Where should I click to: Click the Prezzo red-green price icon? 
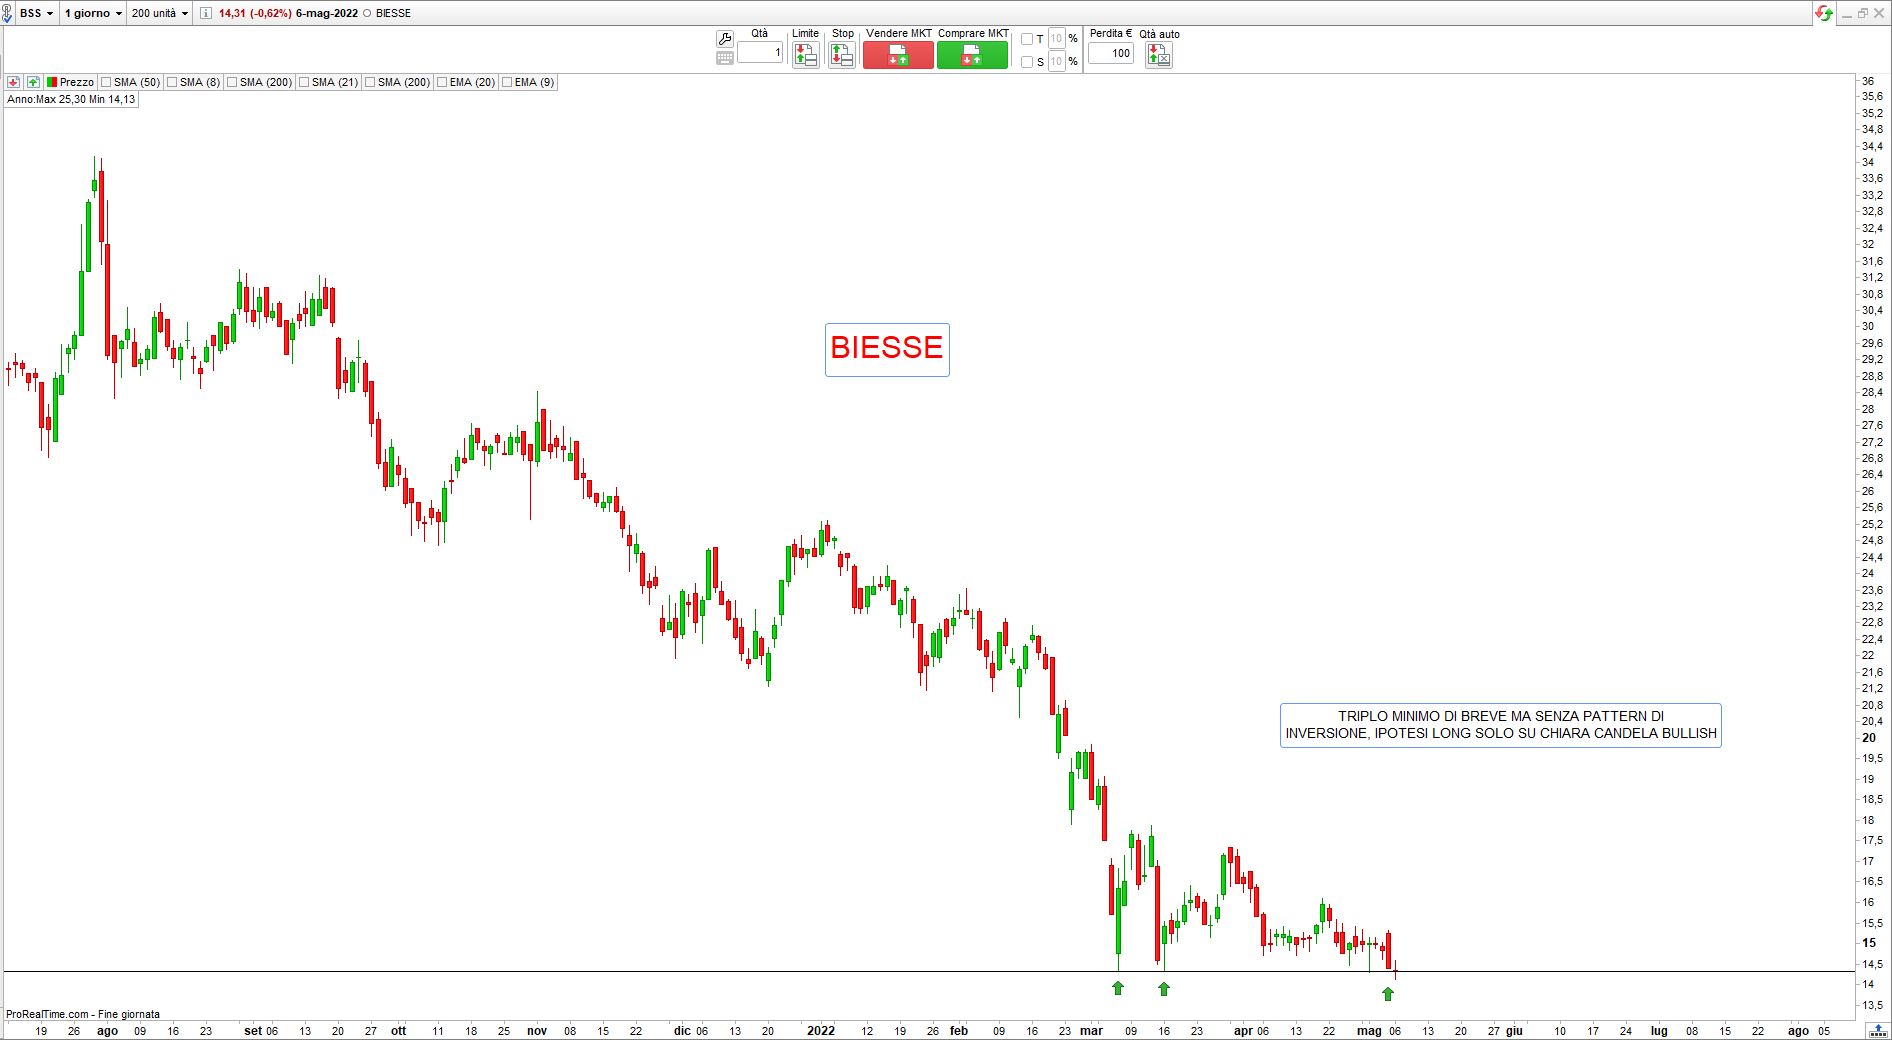52,82
